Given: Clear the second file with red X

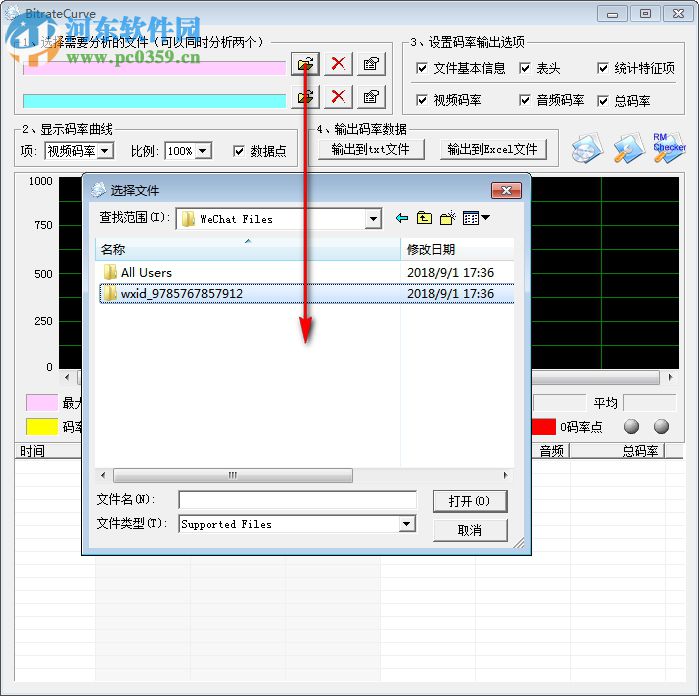Looking at the screenshot, I should click(x=338, y=97).
